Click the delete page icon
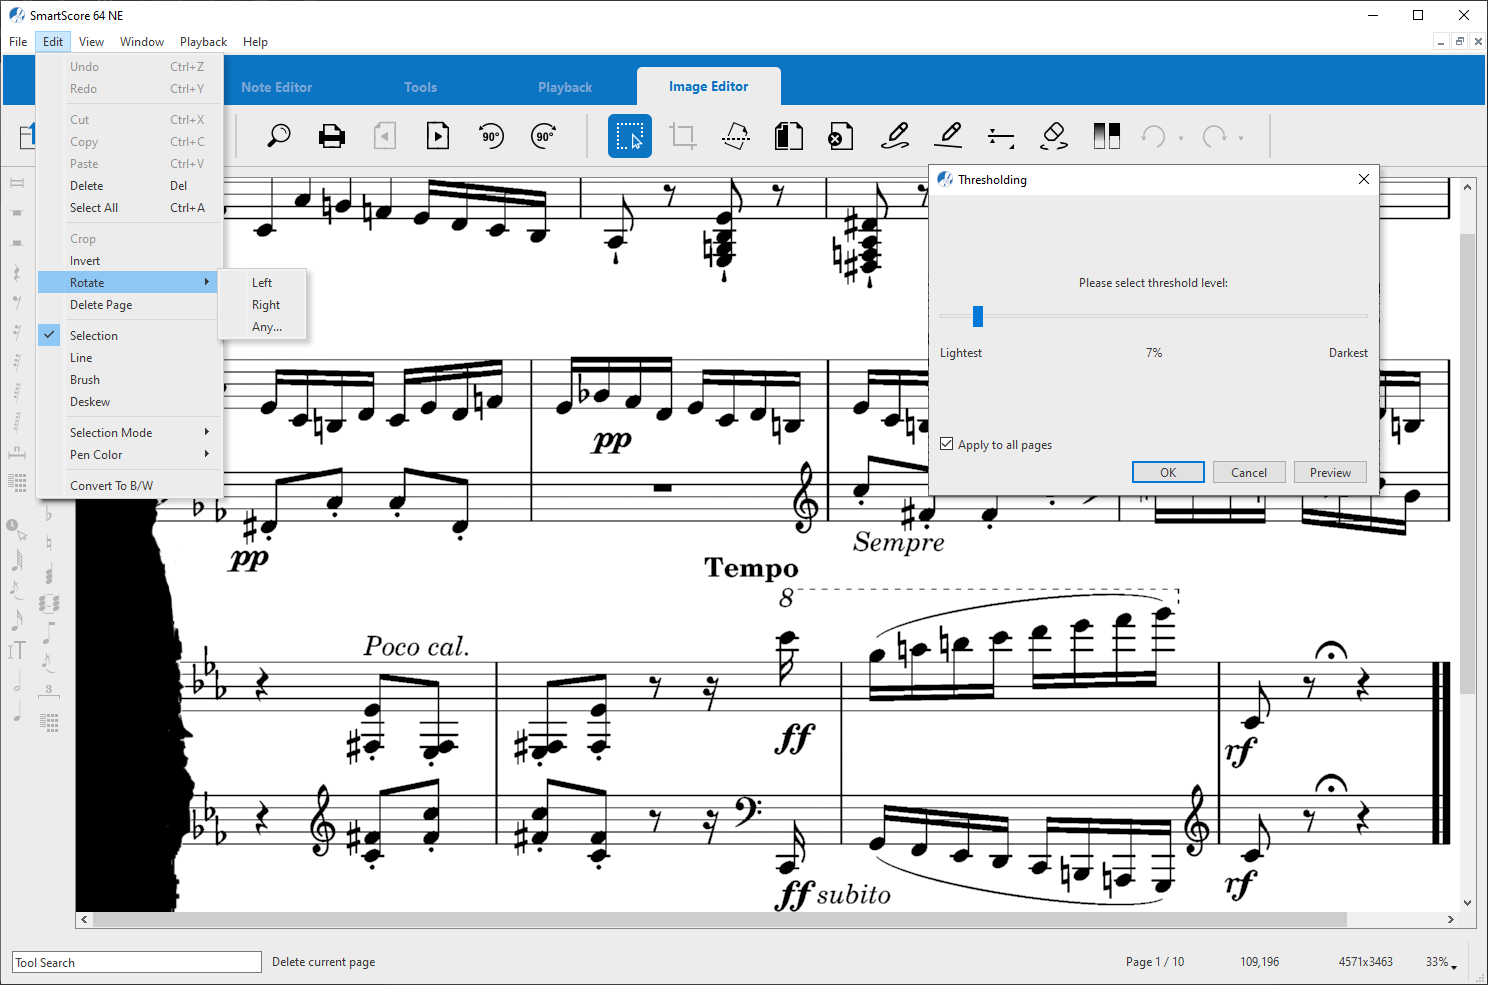This screenshot has width=1488, height=985. pos(841,136)
